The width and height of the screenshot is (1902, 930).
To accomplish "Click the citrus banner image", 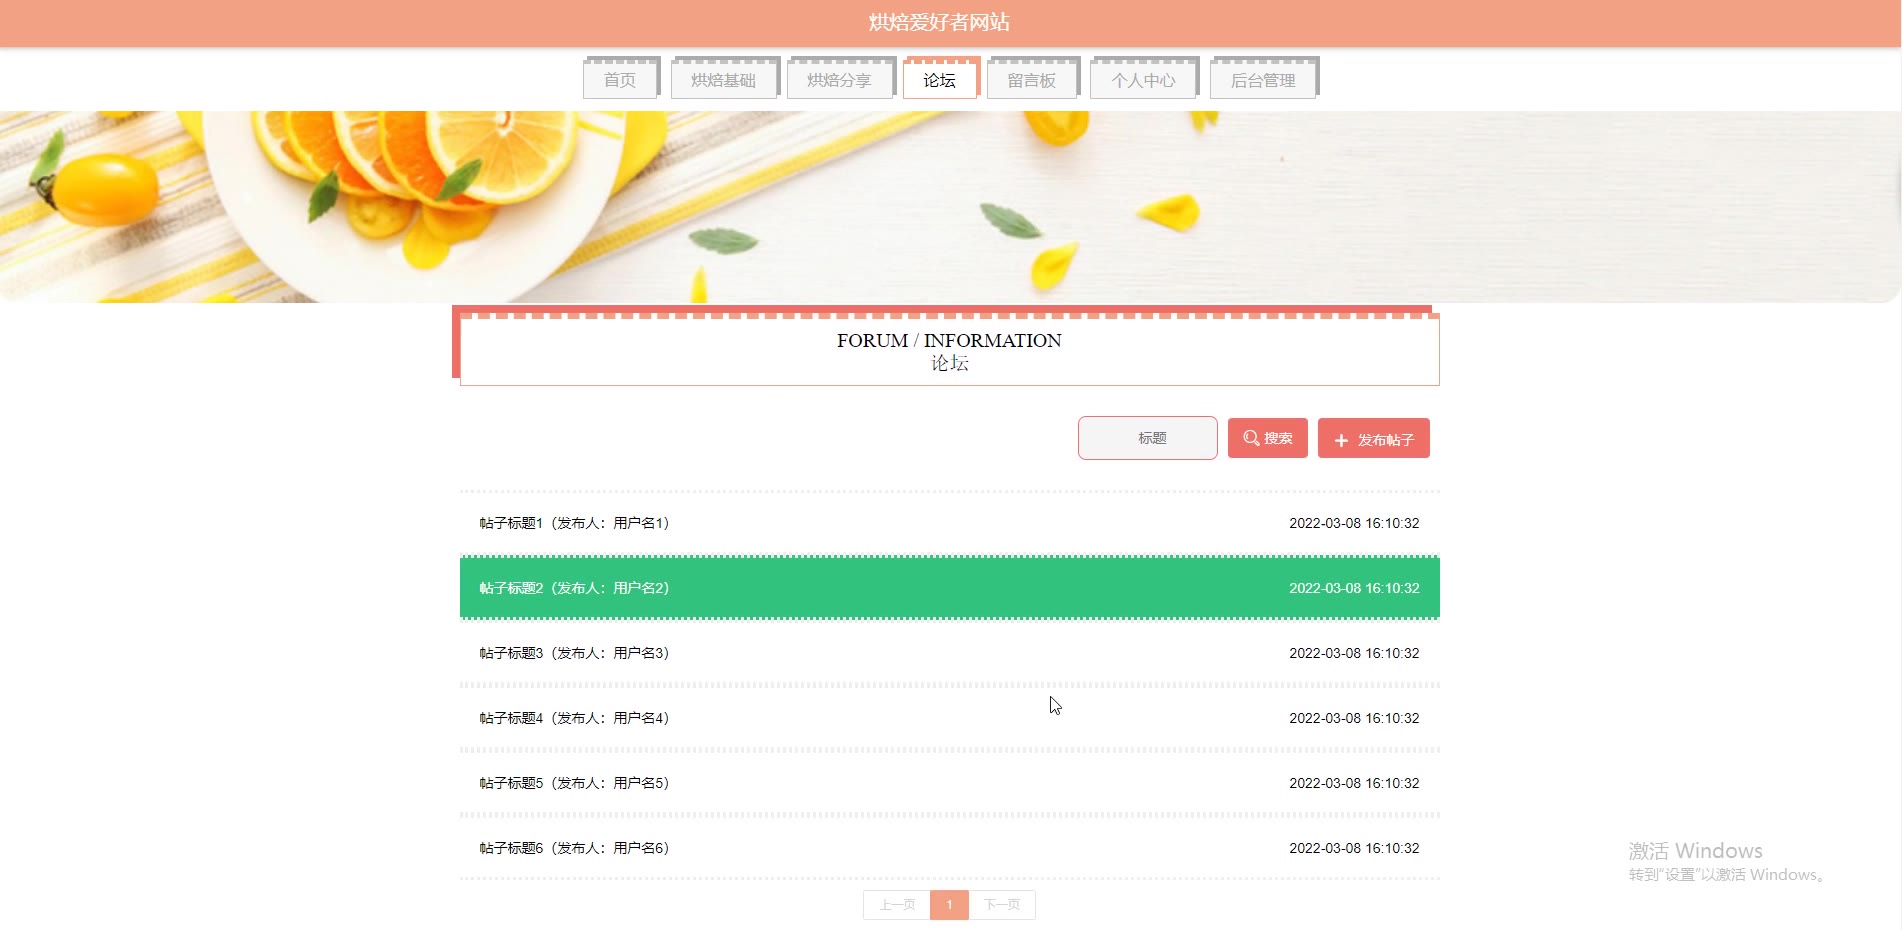I will 950,206.
